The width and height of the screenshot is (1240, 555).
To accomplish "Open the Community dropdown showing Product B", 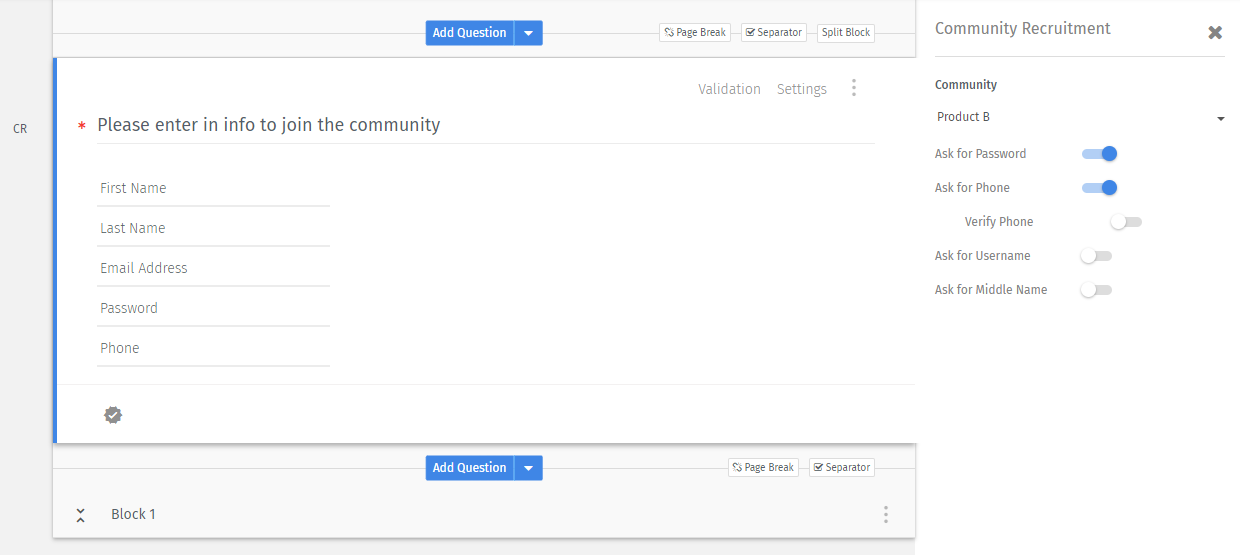I will [1080, 118].
